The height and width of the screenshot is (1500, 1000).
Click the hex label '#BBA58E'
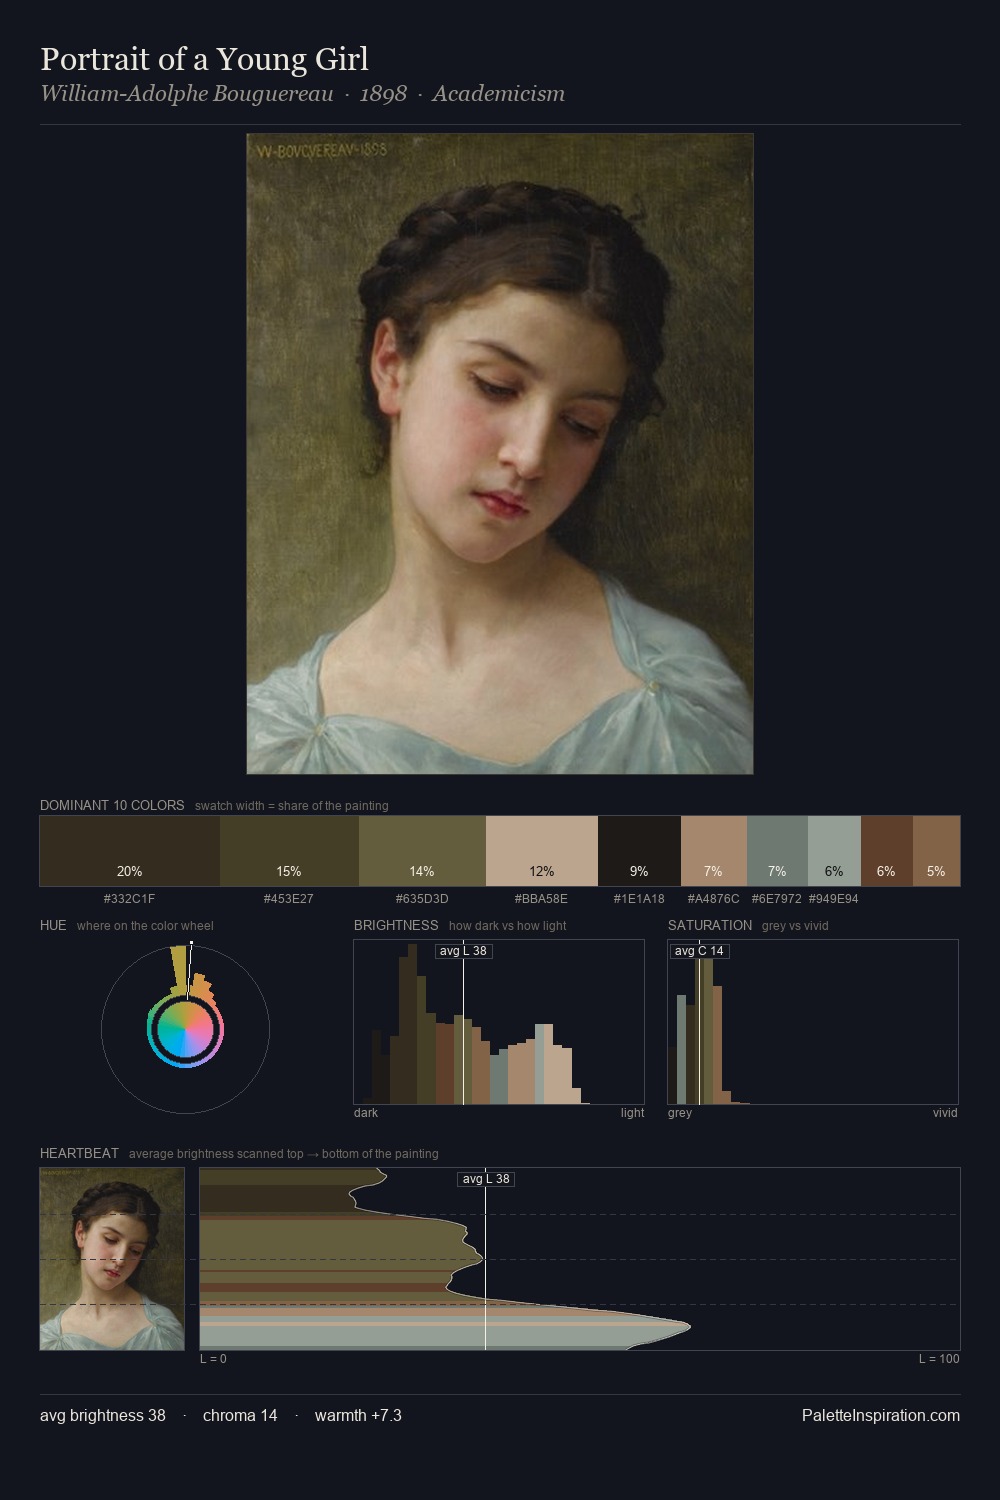click(541, 898)
